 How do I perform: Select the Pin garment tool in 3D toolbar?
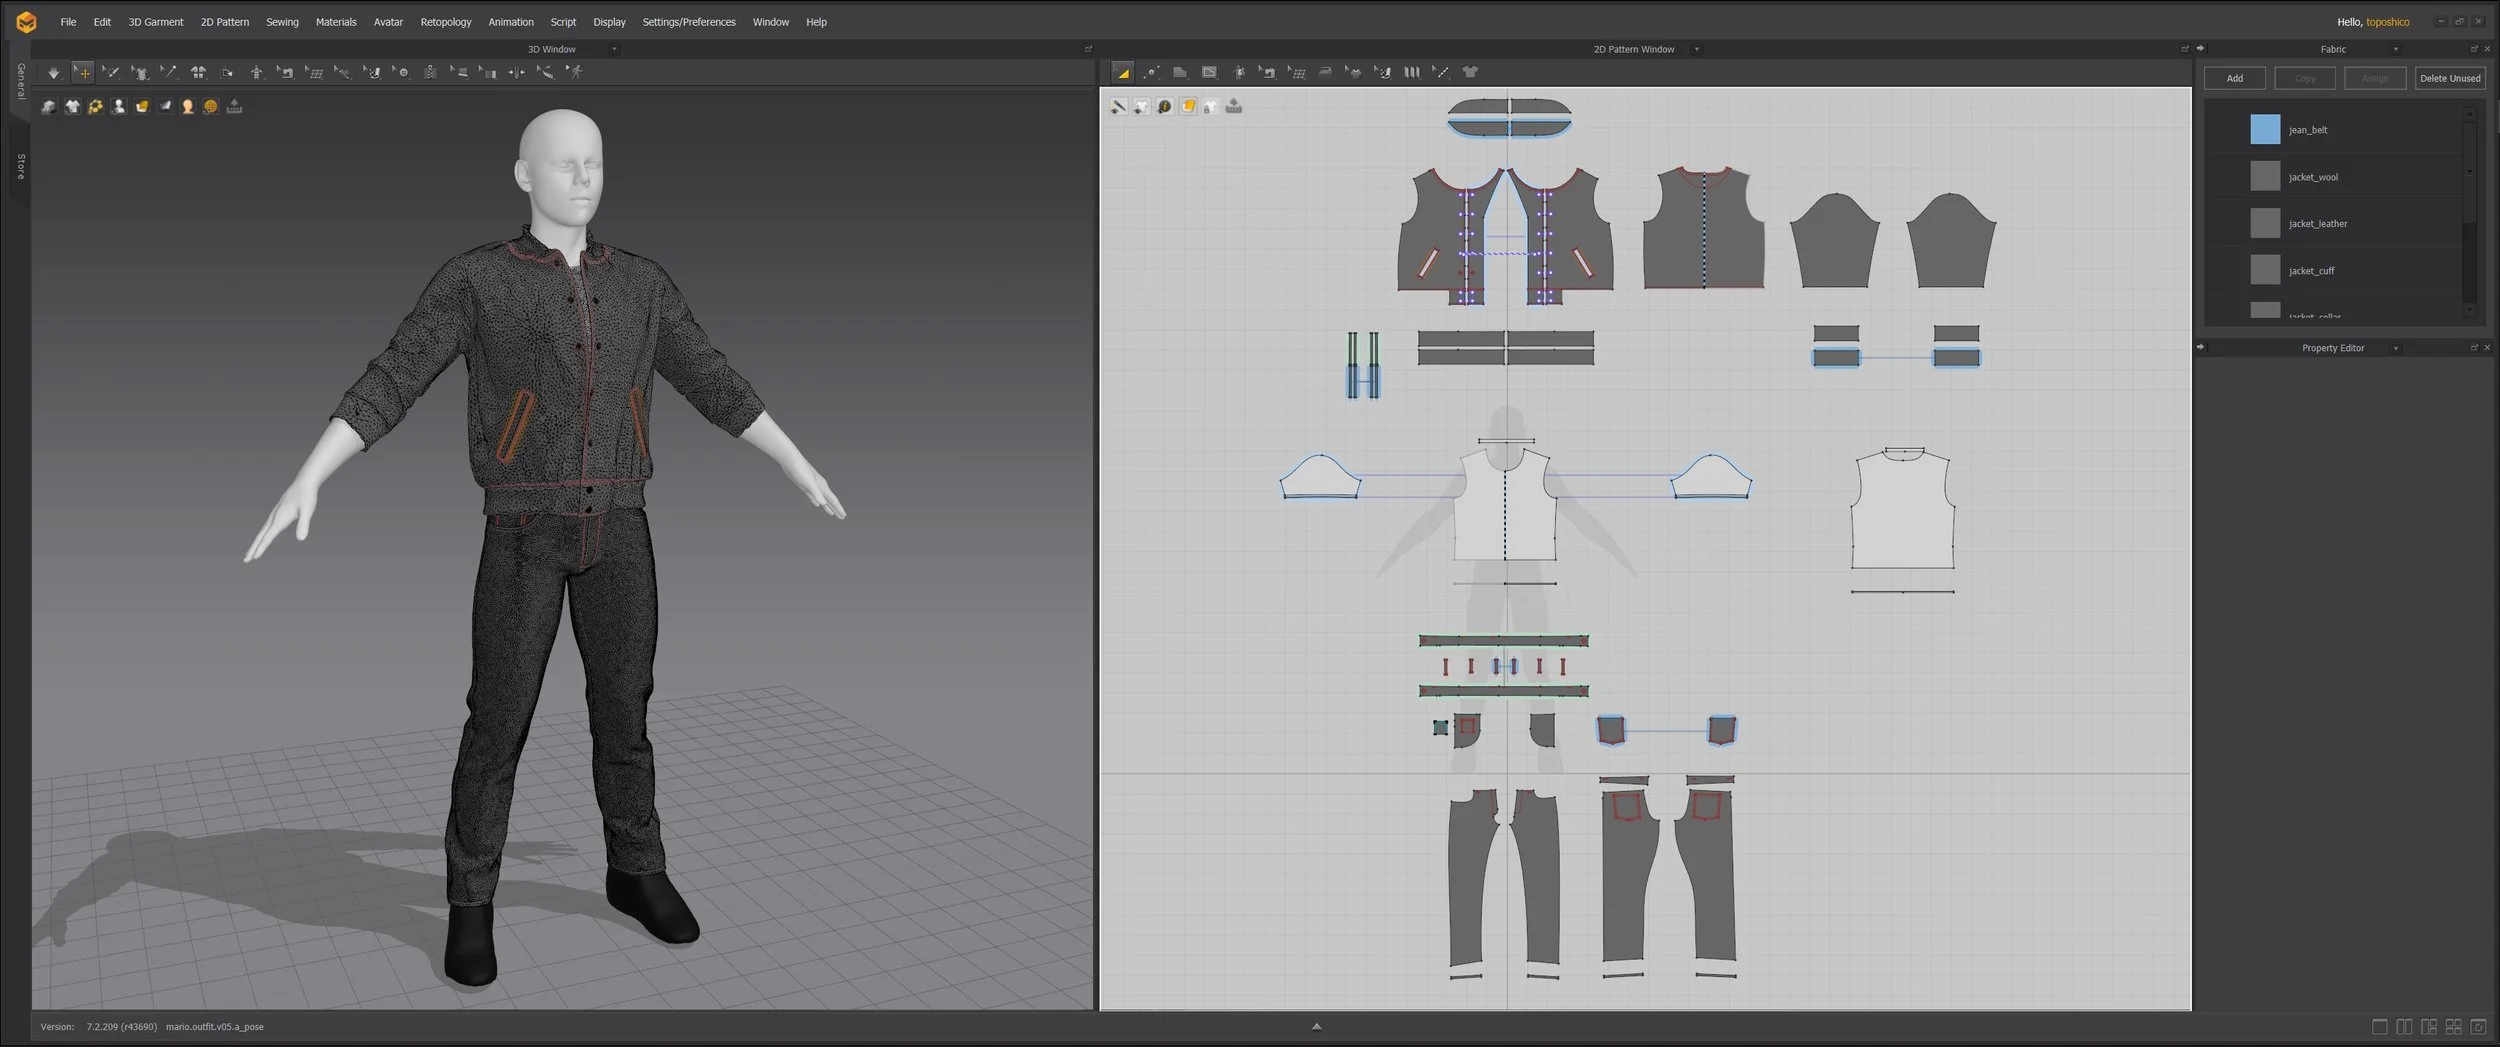point(140,72)
